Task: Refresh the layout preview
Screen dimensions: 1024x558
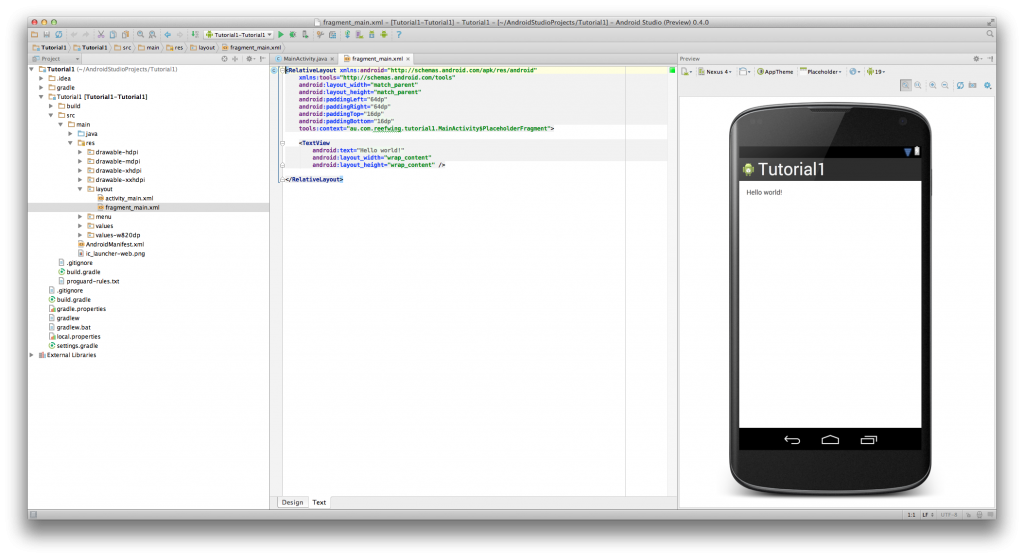Action: pos(960,85)
